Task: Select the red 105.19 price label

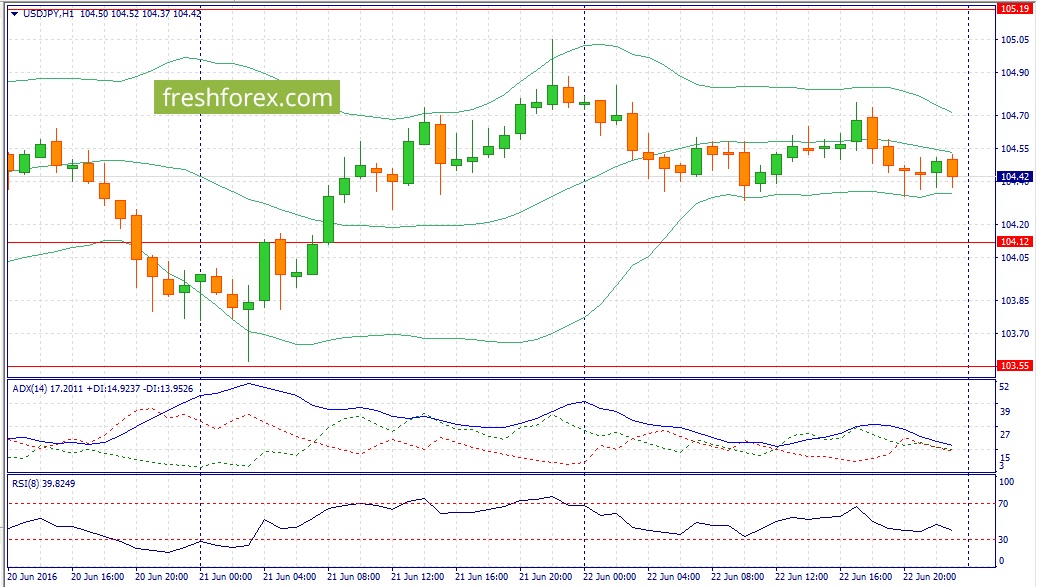Action: pyautogui.click(x=1014, y=8)
